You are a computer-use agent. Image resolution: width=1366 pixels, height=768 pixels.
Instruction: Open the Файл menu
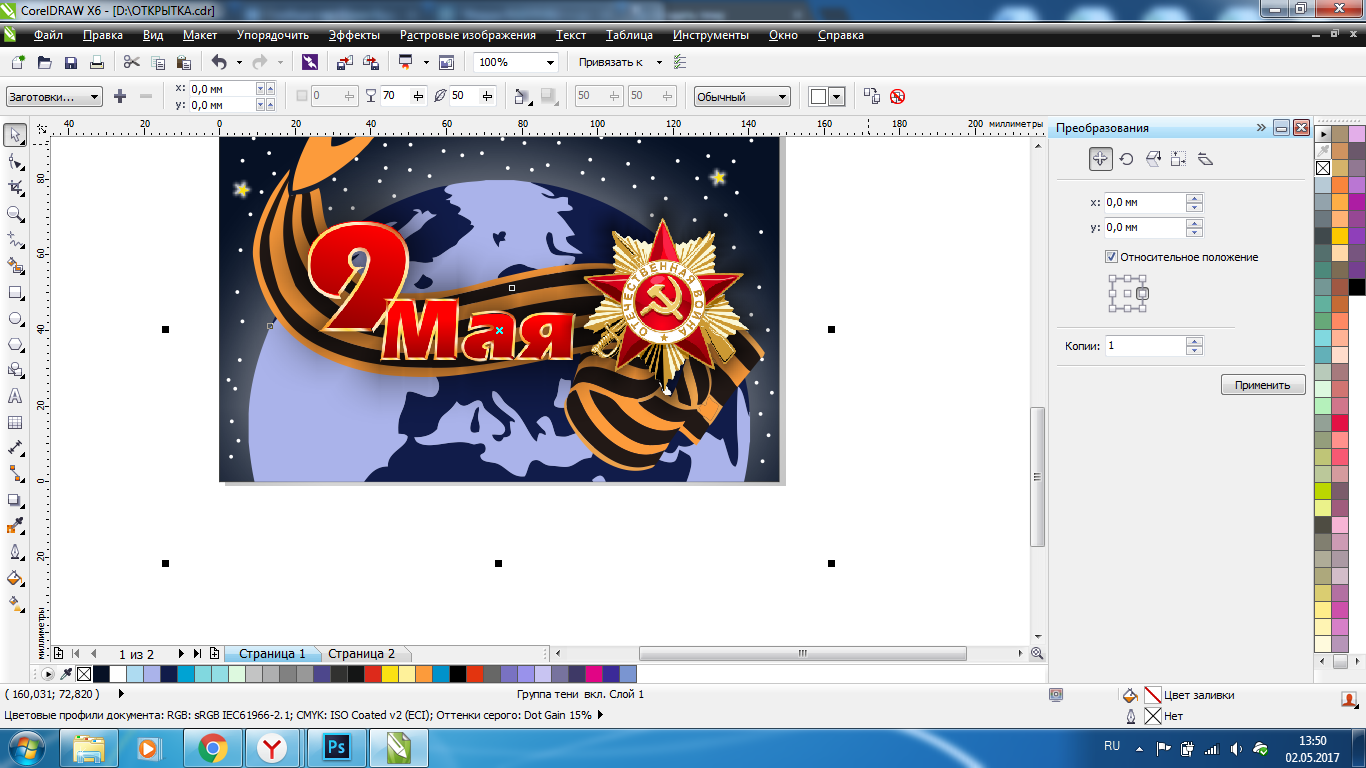48,35
